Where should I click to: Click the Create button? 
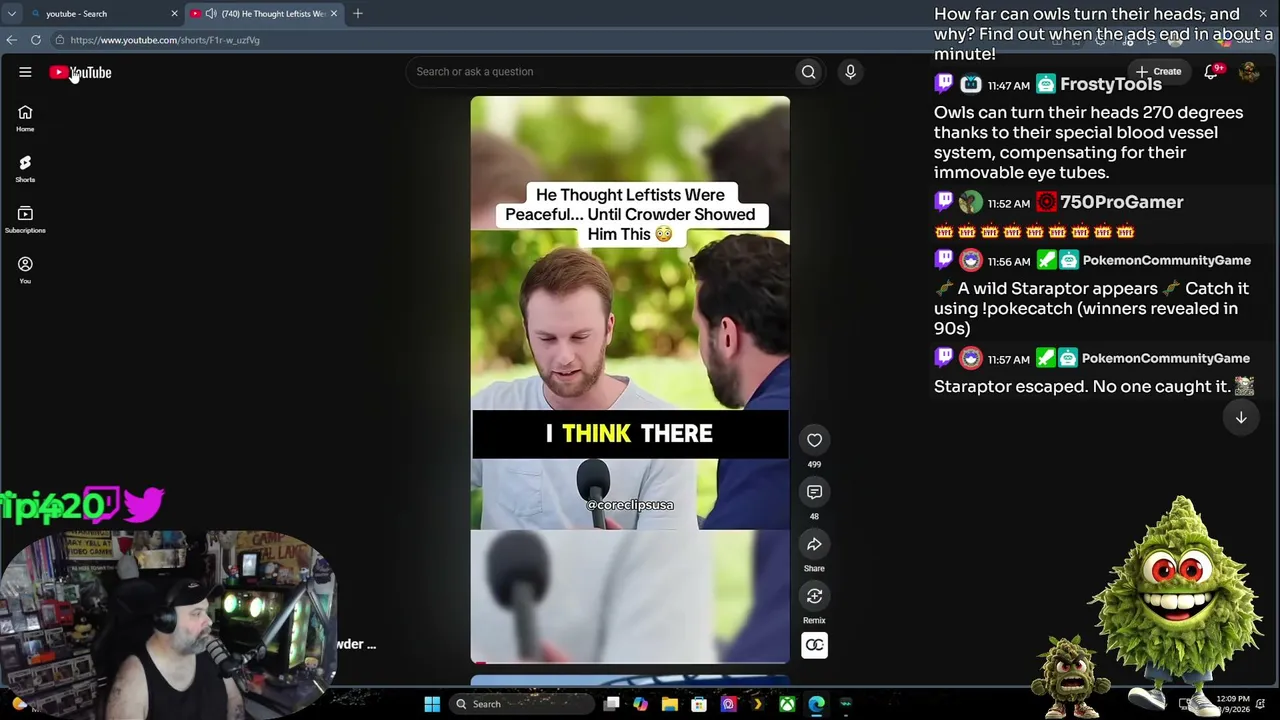tap(1160, 72)
